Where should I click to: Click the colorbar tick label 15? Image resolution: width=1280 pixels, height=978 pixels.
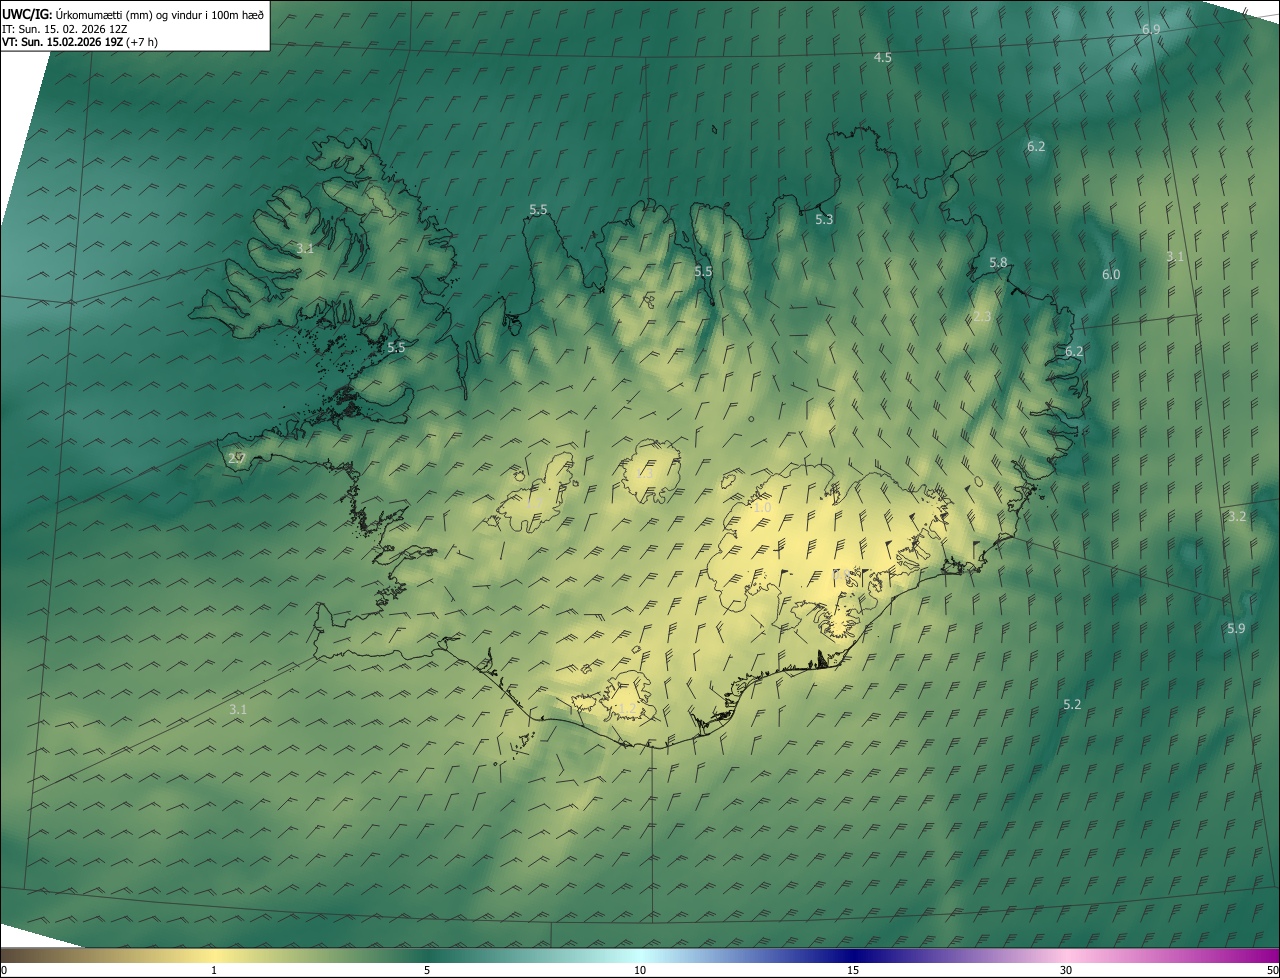[x=853, y=970]
